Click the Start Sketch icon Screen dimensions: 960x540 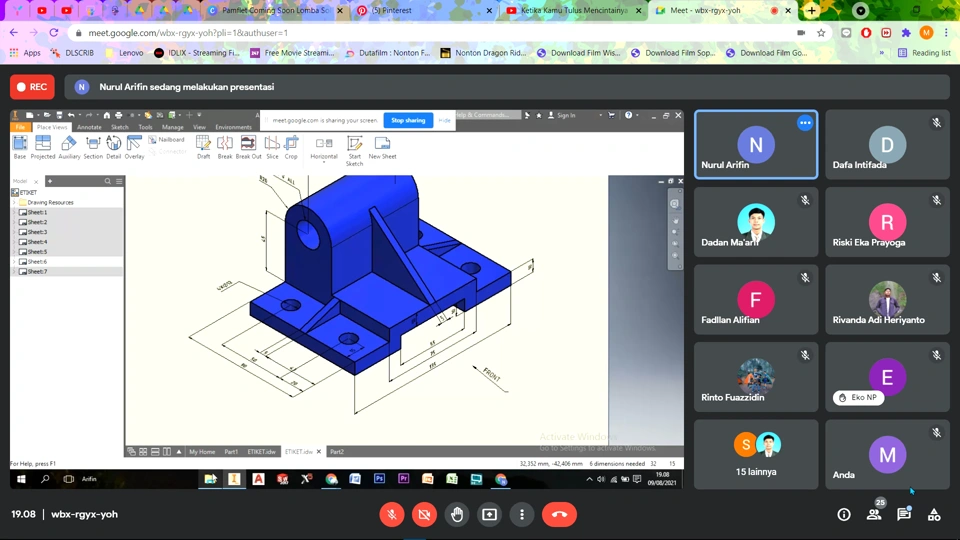click(354, 145)
